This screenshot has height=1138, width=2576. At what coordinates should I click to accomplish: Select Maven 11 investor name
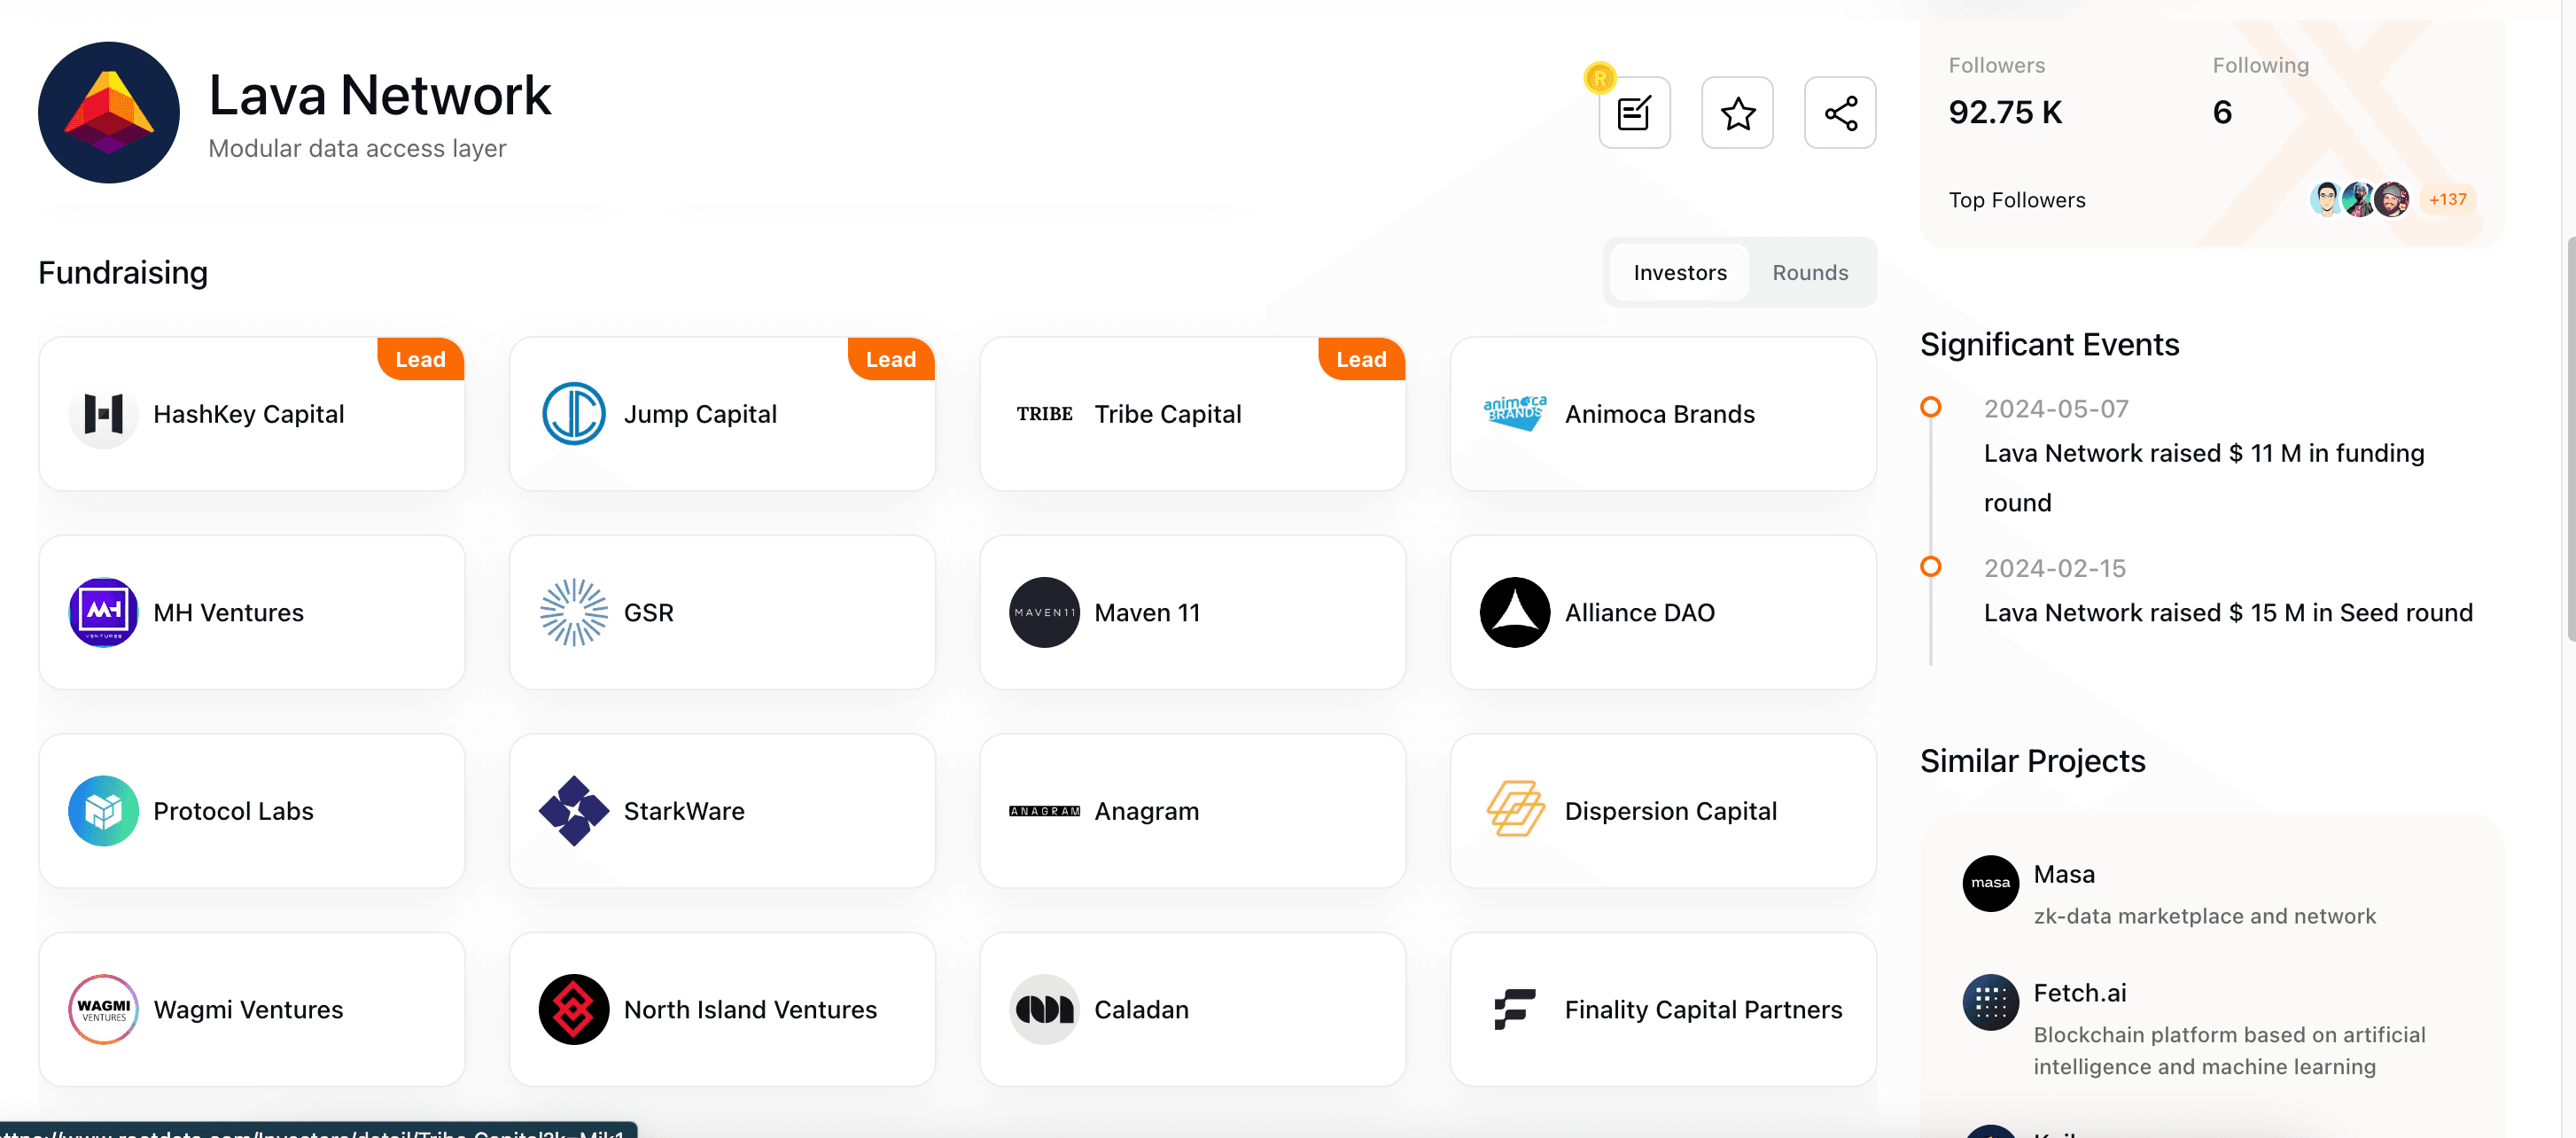pyautogui.click(x=1147, y=612)
